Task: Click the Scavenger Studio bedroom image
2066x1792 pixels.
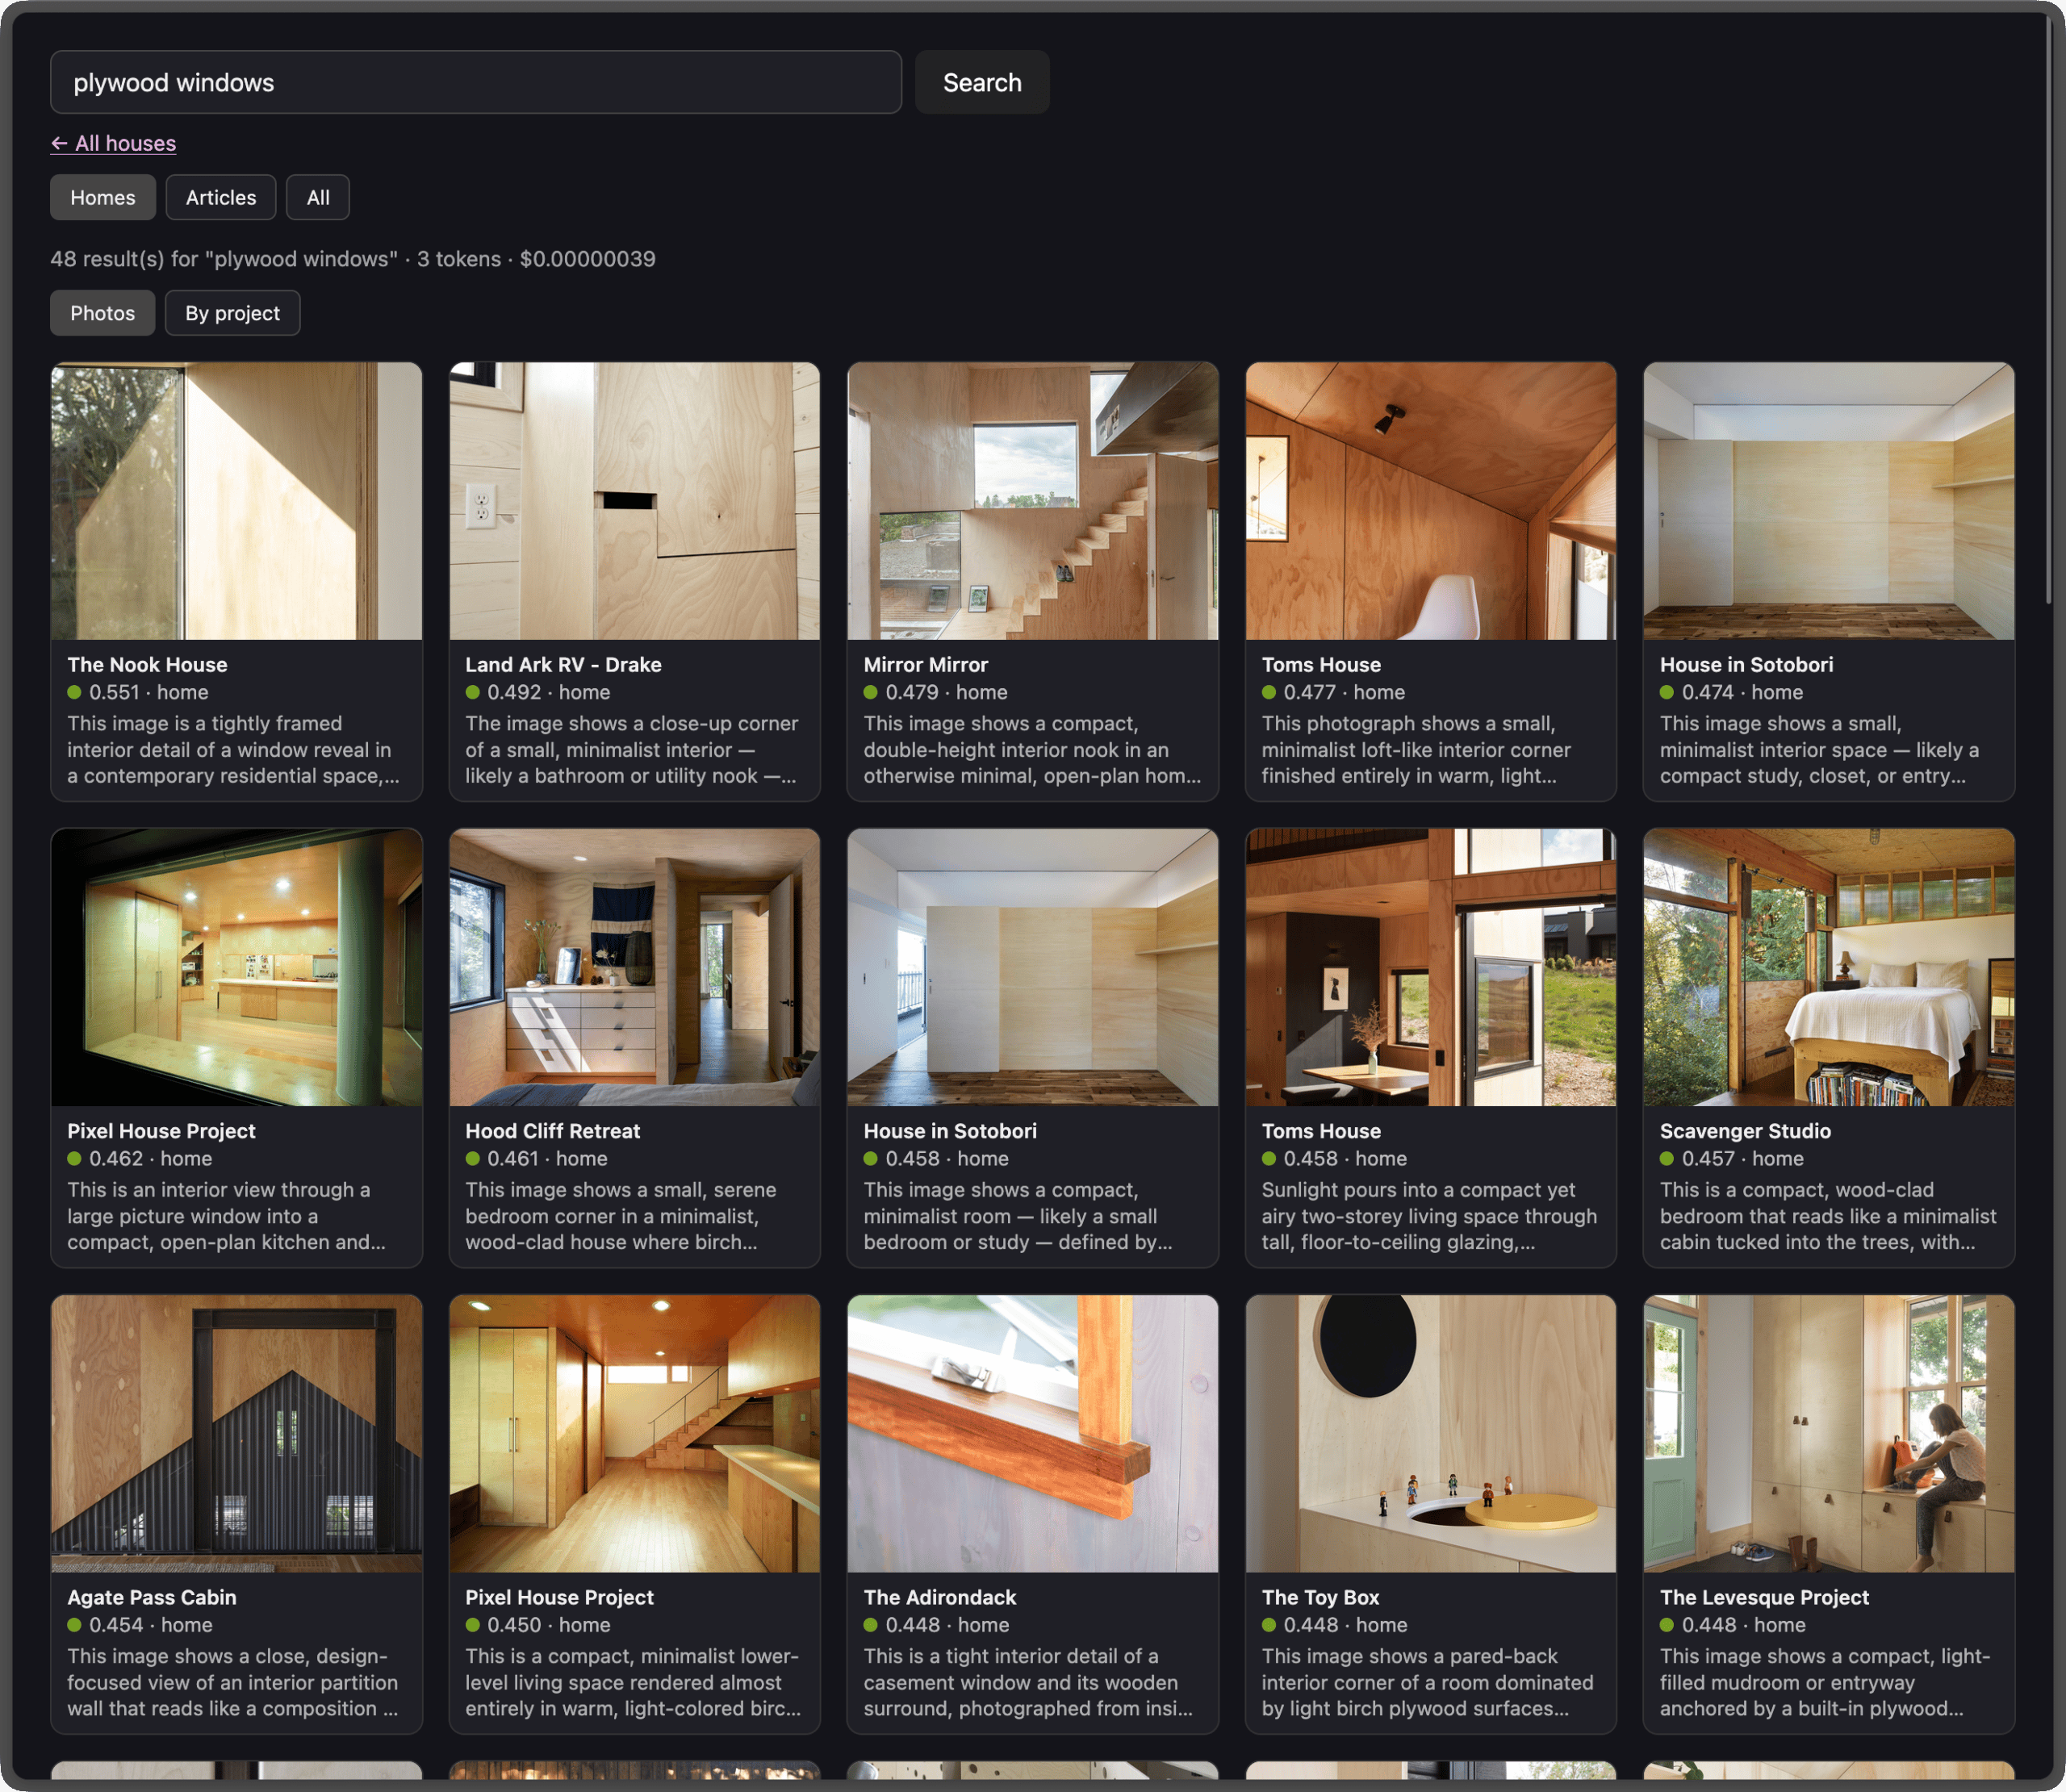Action: pyautogui.click(x=1828, y=967)
